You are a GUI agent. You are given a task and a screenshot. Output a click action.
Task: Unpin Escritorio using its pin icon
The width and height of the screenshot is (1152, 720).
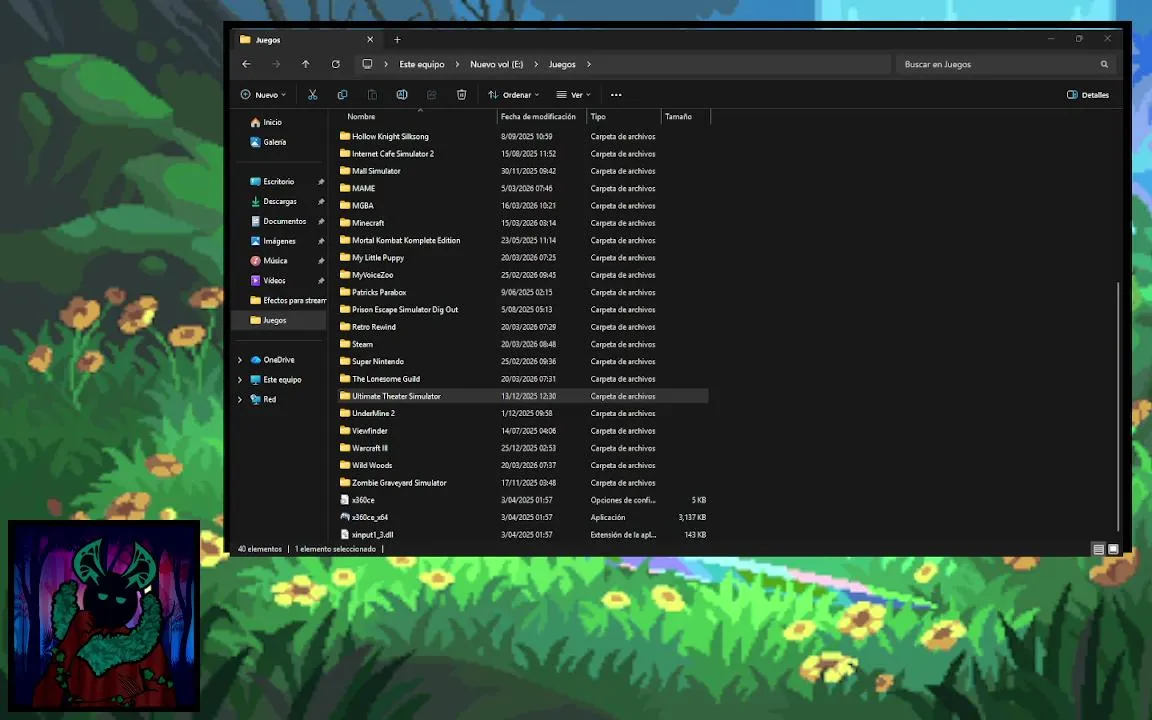pyautogui.click(x=320, y=181)
